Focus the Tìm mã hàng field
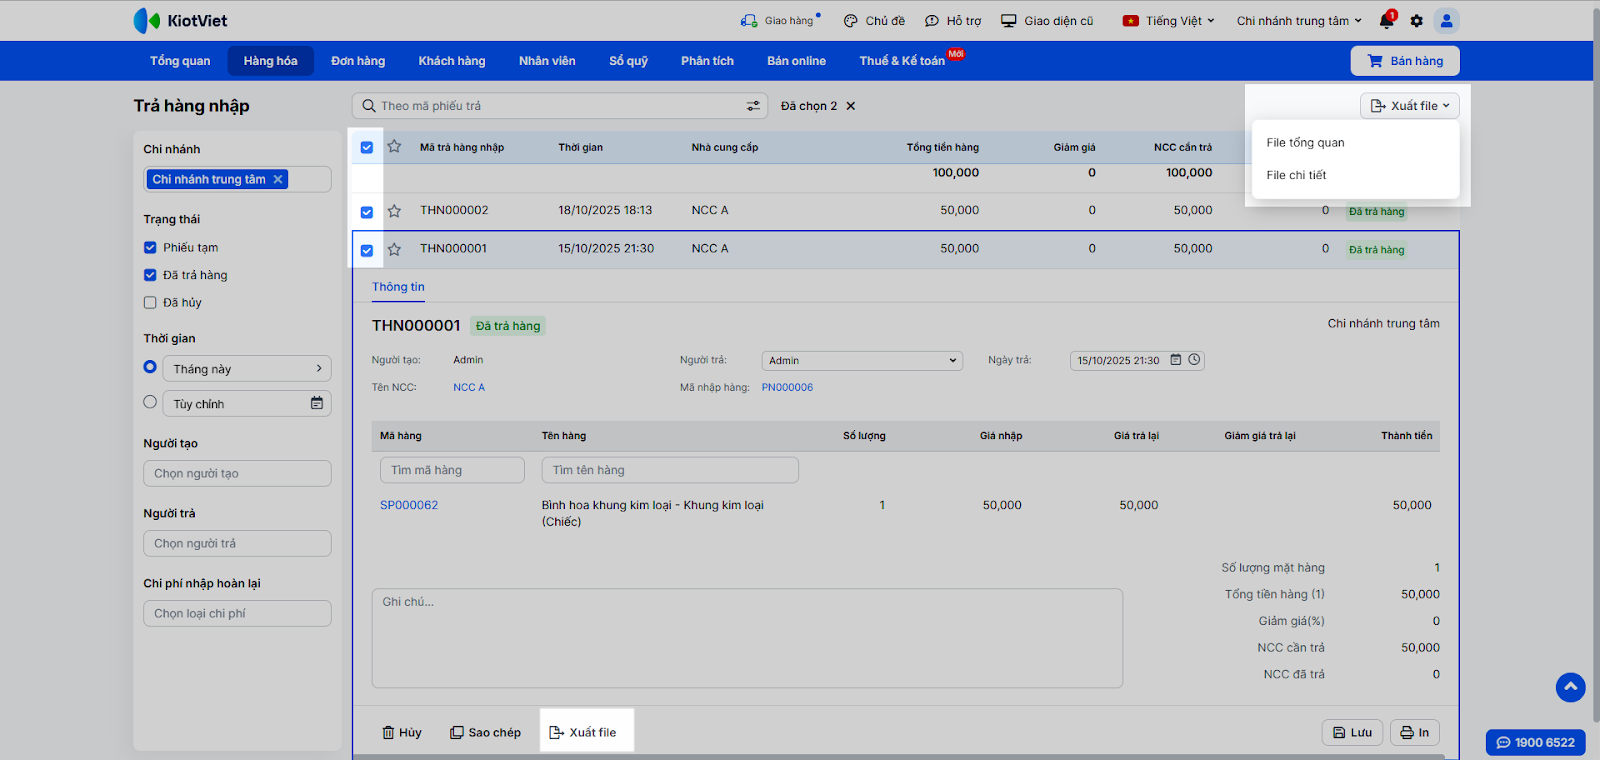Image resolution: width=1600 pixels, height=760 pixels. coord(452,470)
